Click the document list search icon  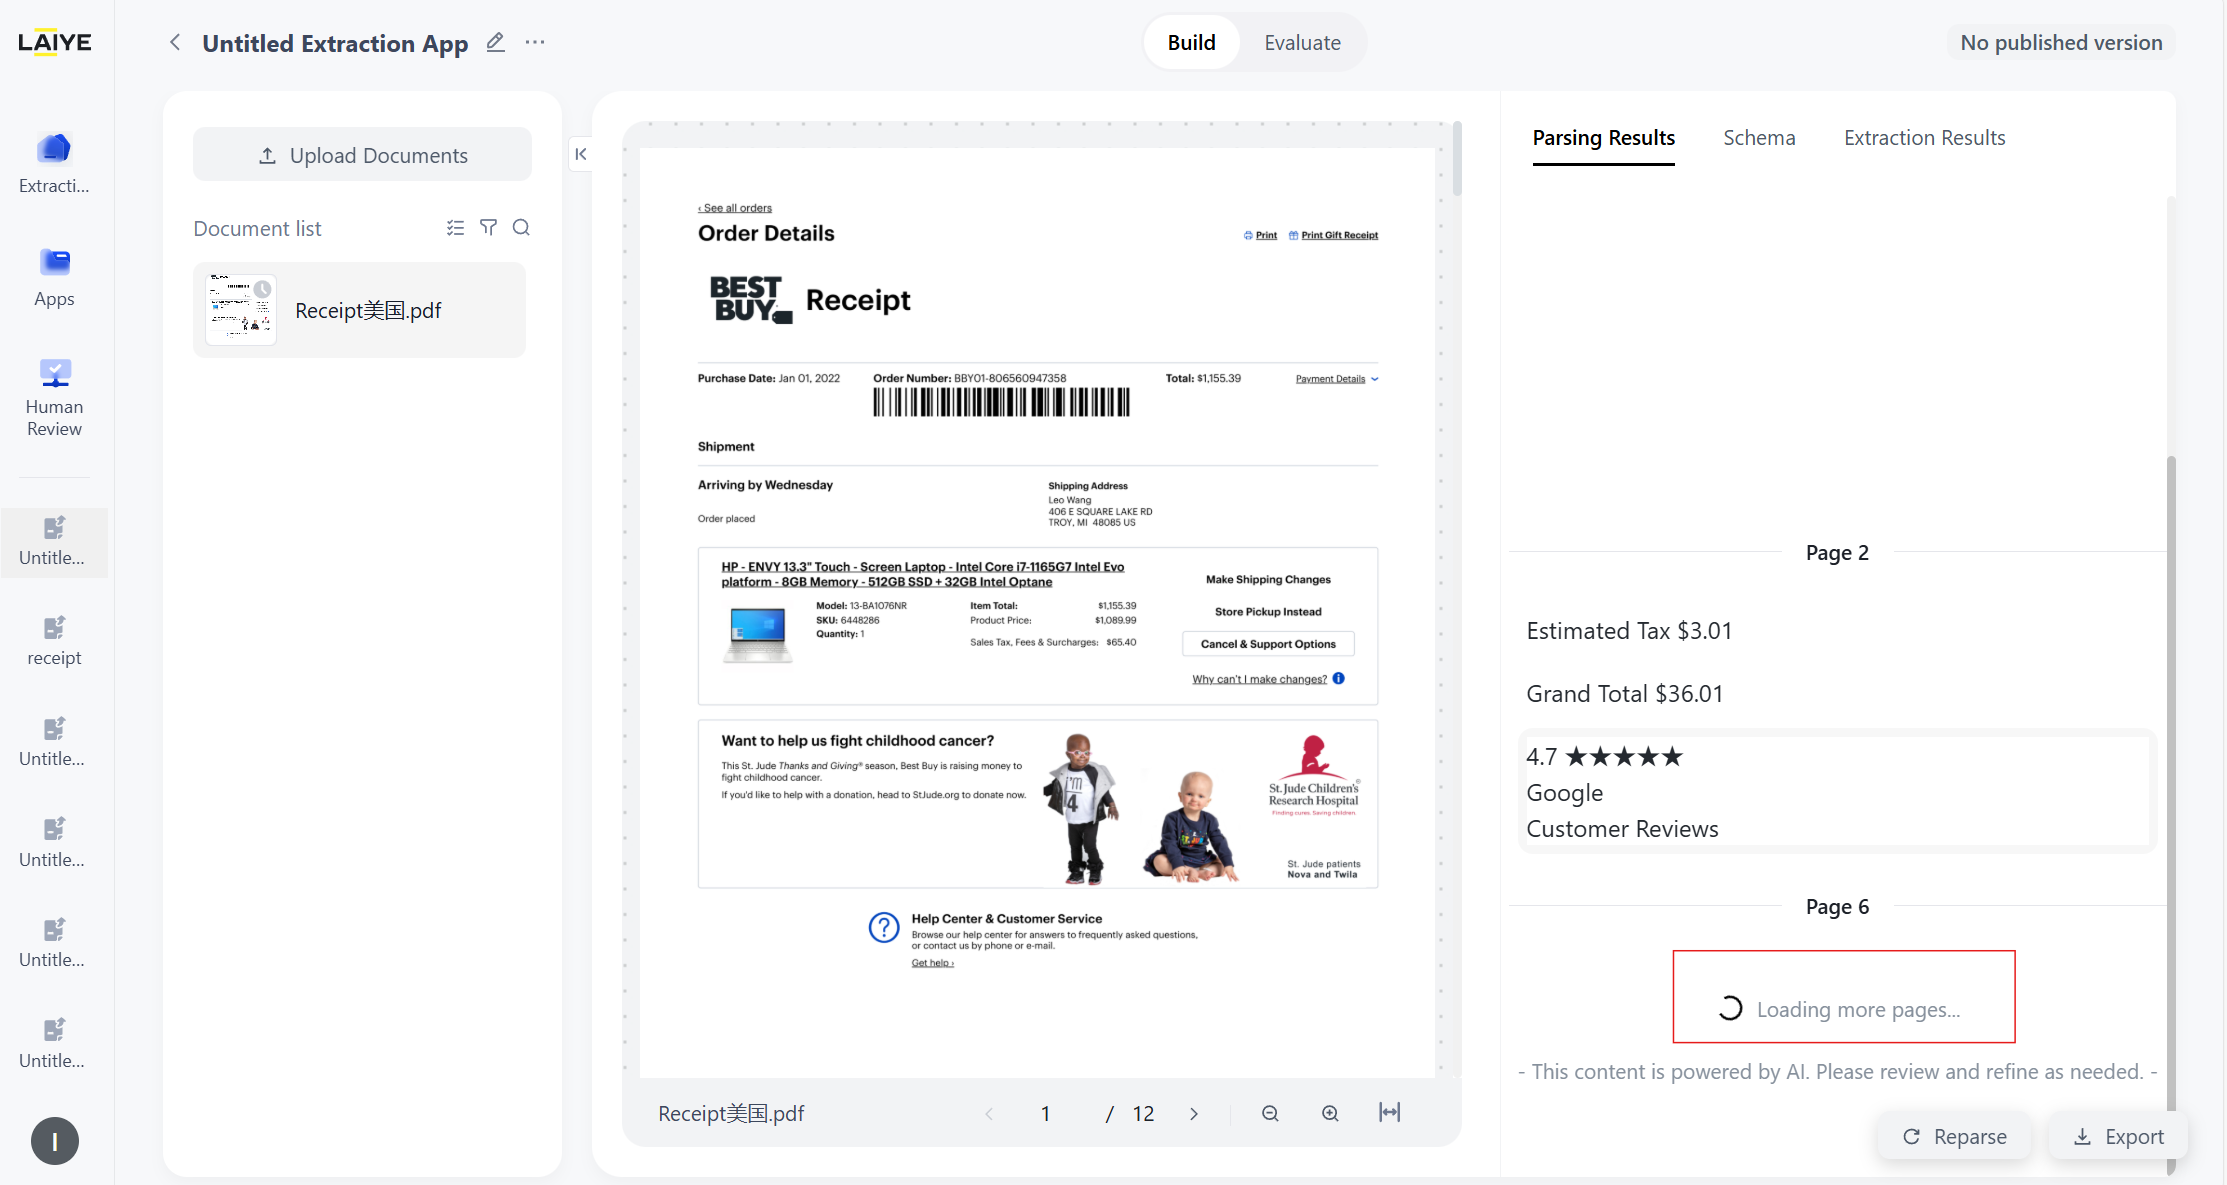[x=521, y=228]
